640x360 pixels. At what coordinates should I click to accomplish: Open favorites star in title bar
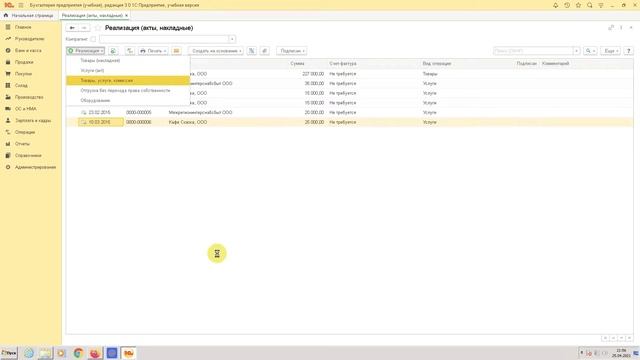point(578,5)
